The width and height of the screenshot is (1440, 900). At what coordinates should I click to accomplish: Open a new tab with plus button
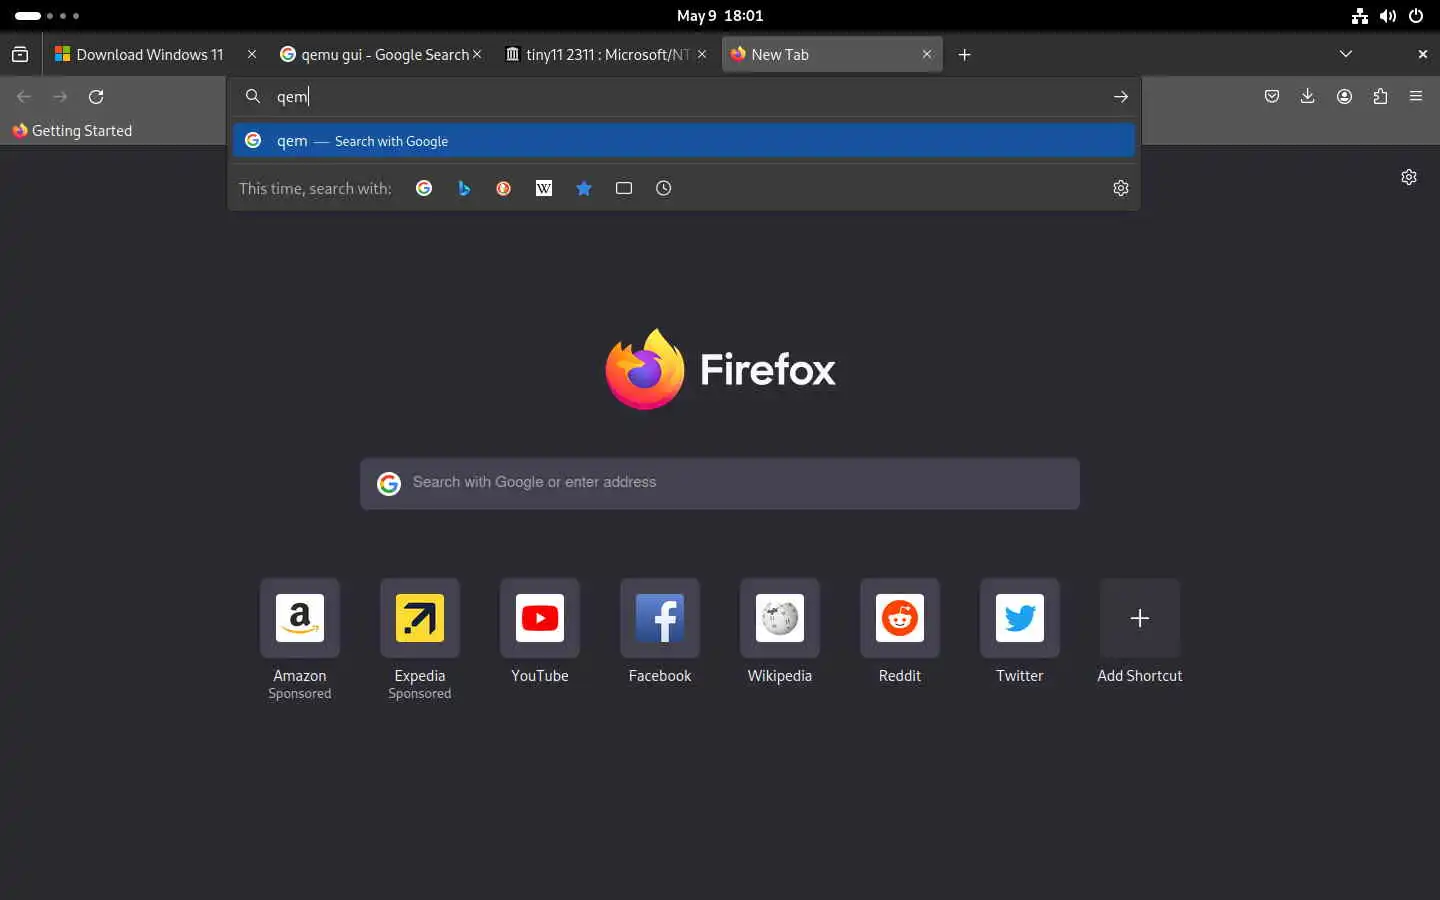pos(965,55)
